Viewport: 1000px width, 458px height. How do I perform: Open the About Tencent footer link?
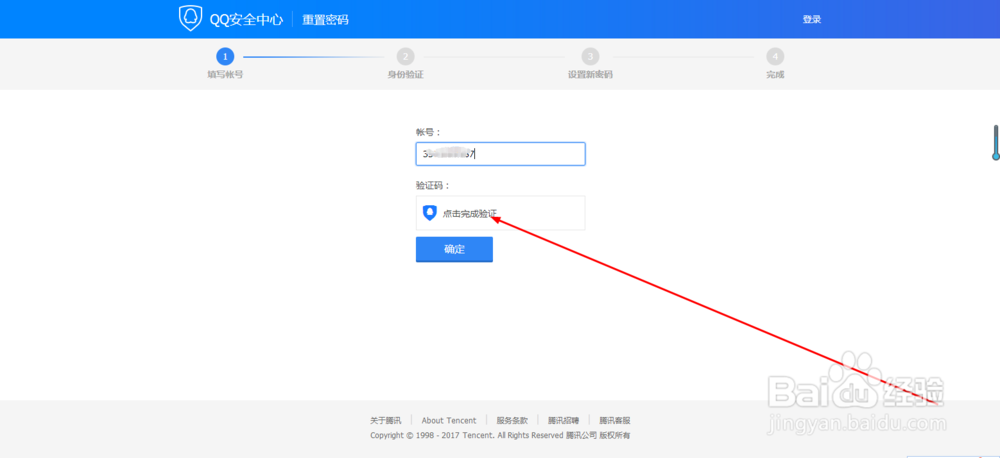click(449, 420)
